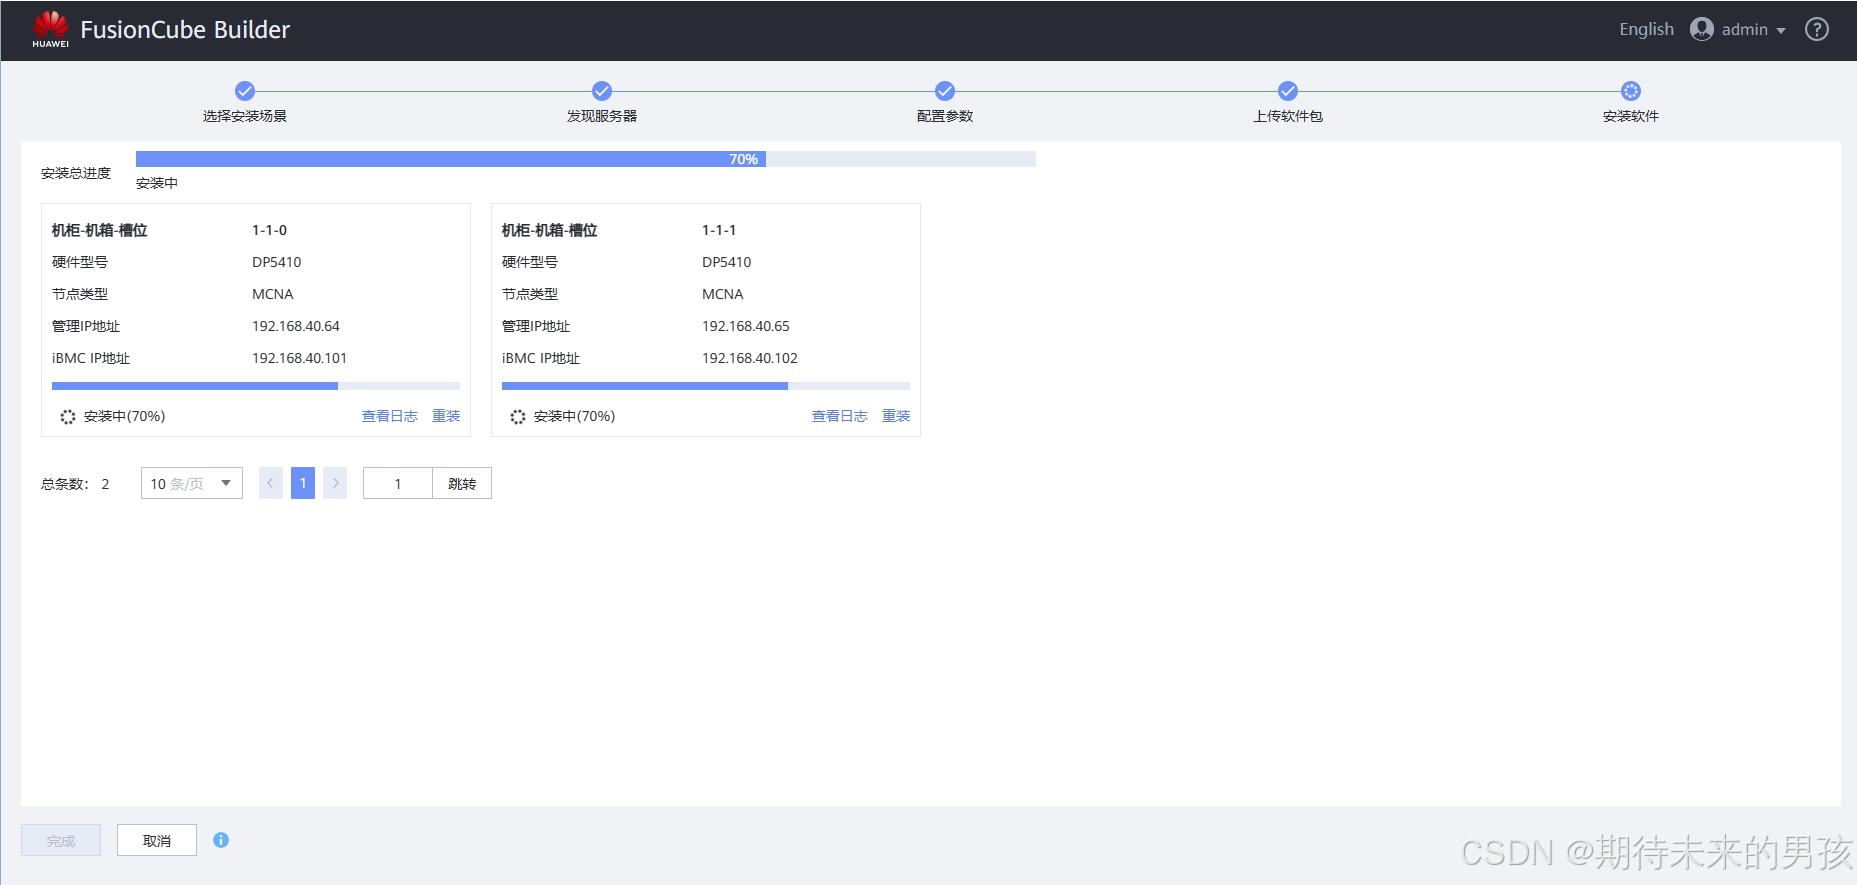
Task: Click the spinner icon on node 1-1-1
Action: click(x=518, y=417)
